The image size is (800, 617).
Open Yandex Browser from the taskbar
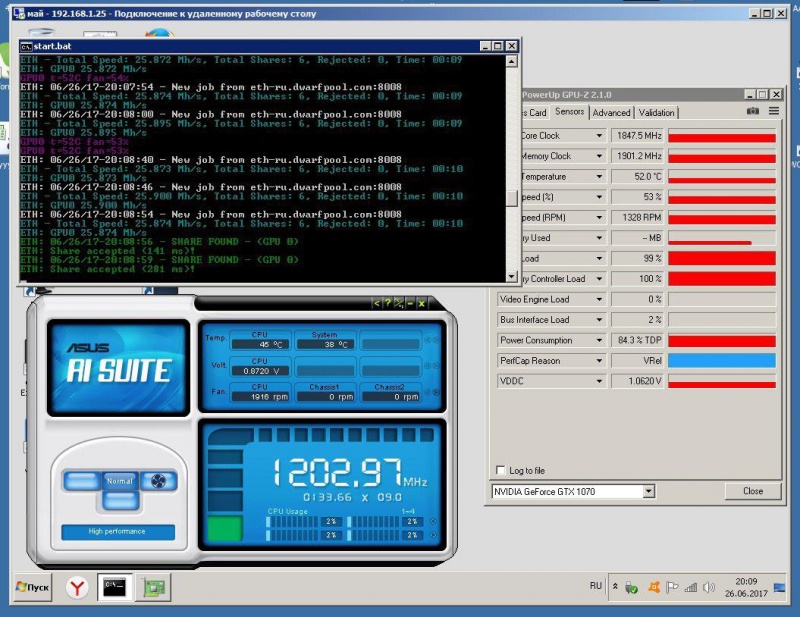[76, 587]
